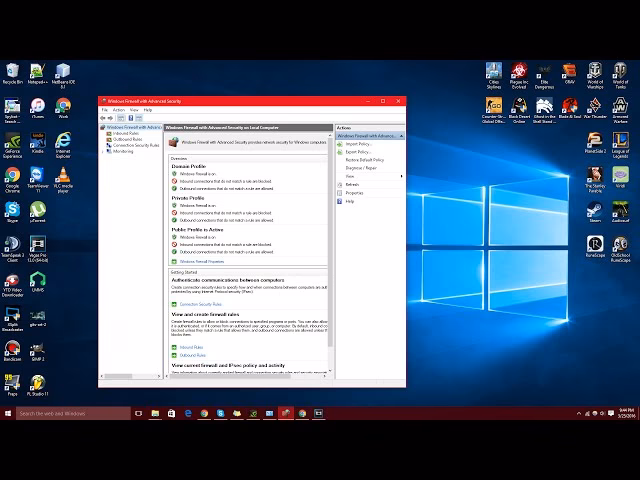Open the File menu

(x=105, y=110)
